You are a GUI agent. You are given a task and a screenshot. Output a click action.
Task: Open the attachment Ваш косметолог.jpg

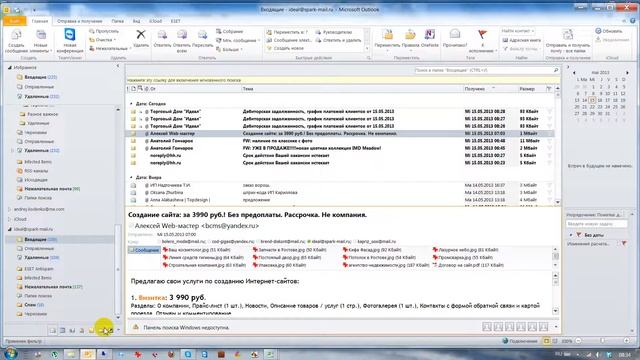196,250
